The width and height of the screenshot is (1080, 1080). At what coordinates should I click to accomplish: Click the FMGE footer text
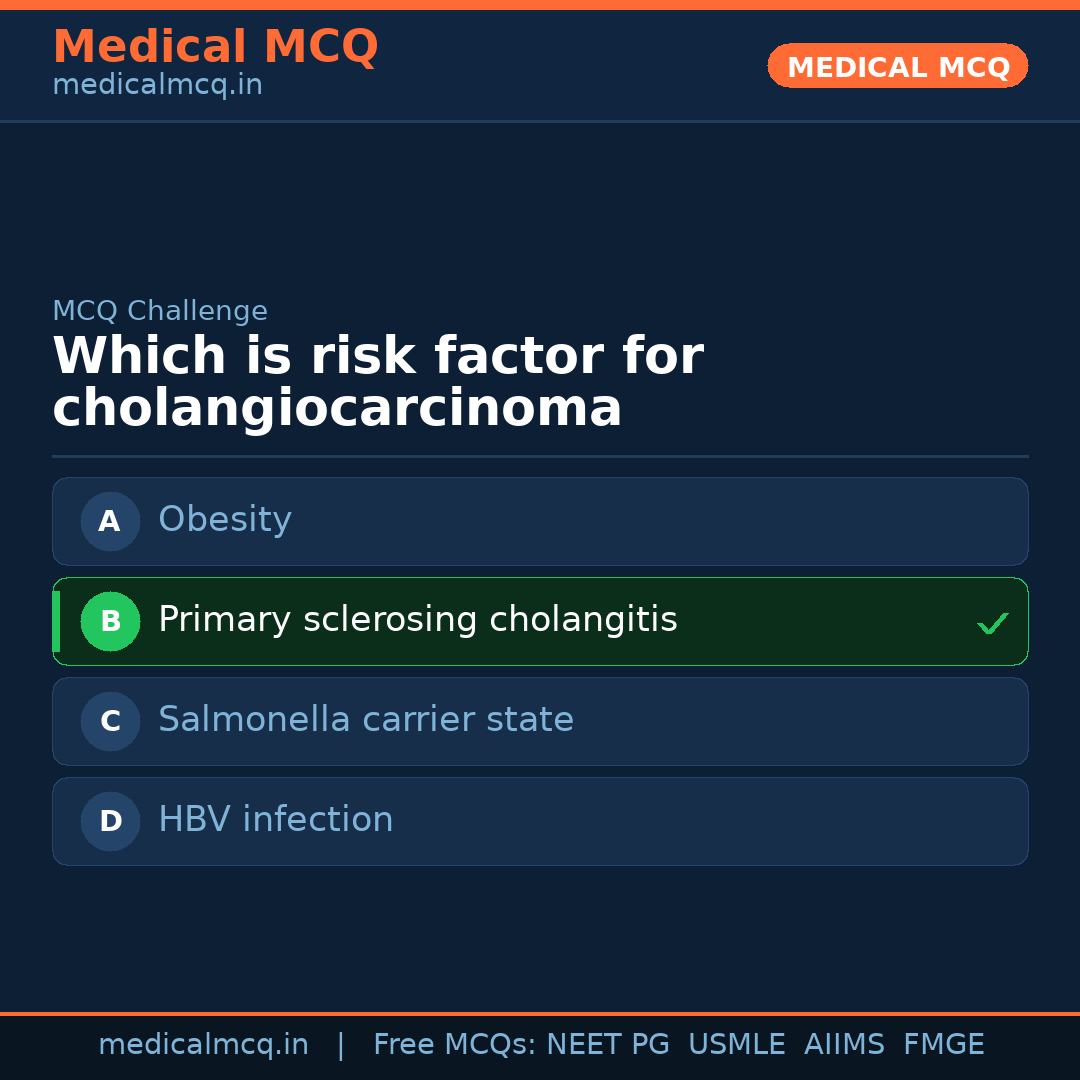(x=944, y=1045)
